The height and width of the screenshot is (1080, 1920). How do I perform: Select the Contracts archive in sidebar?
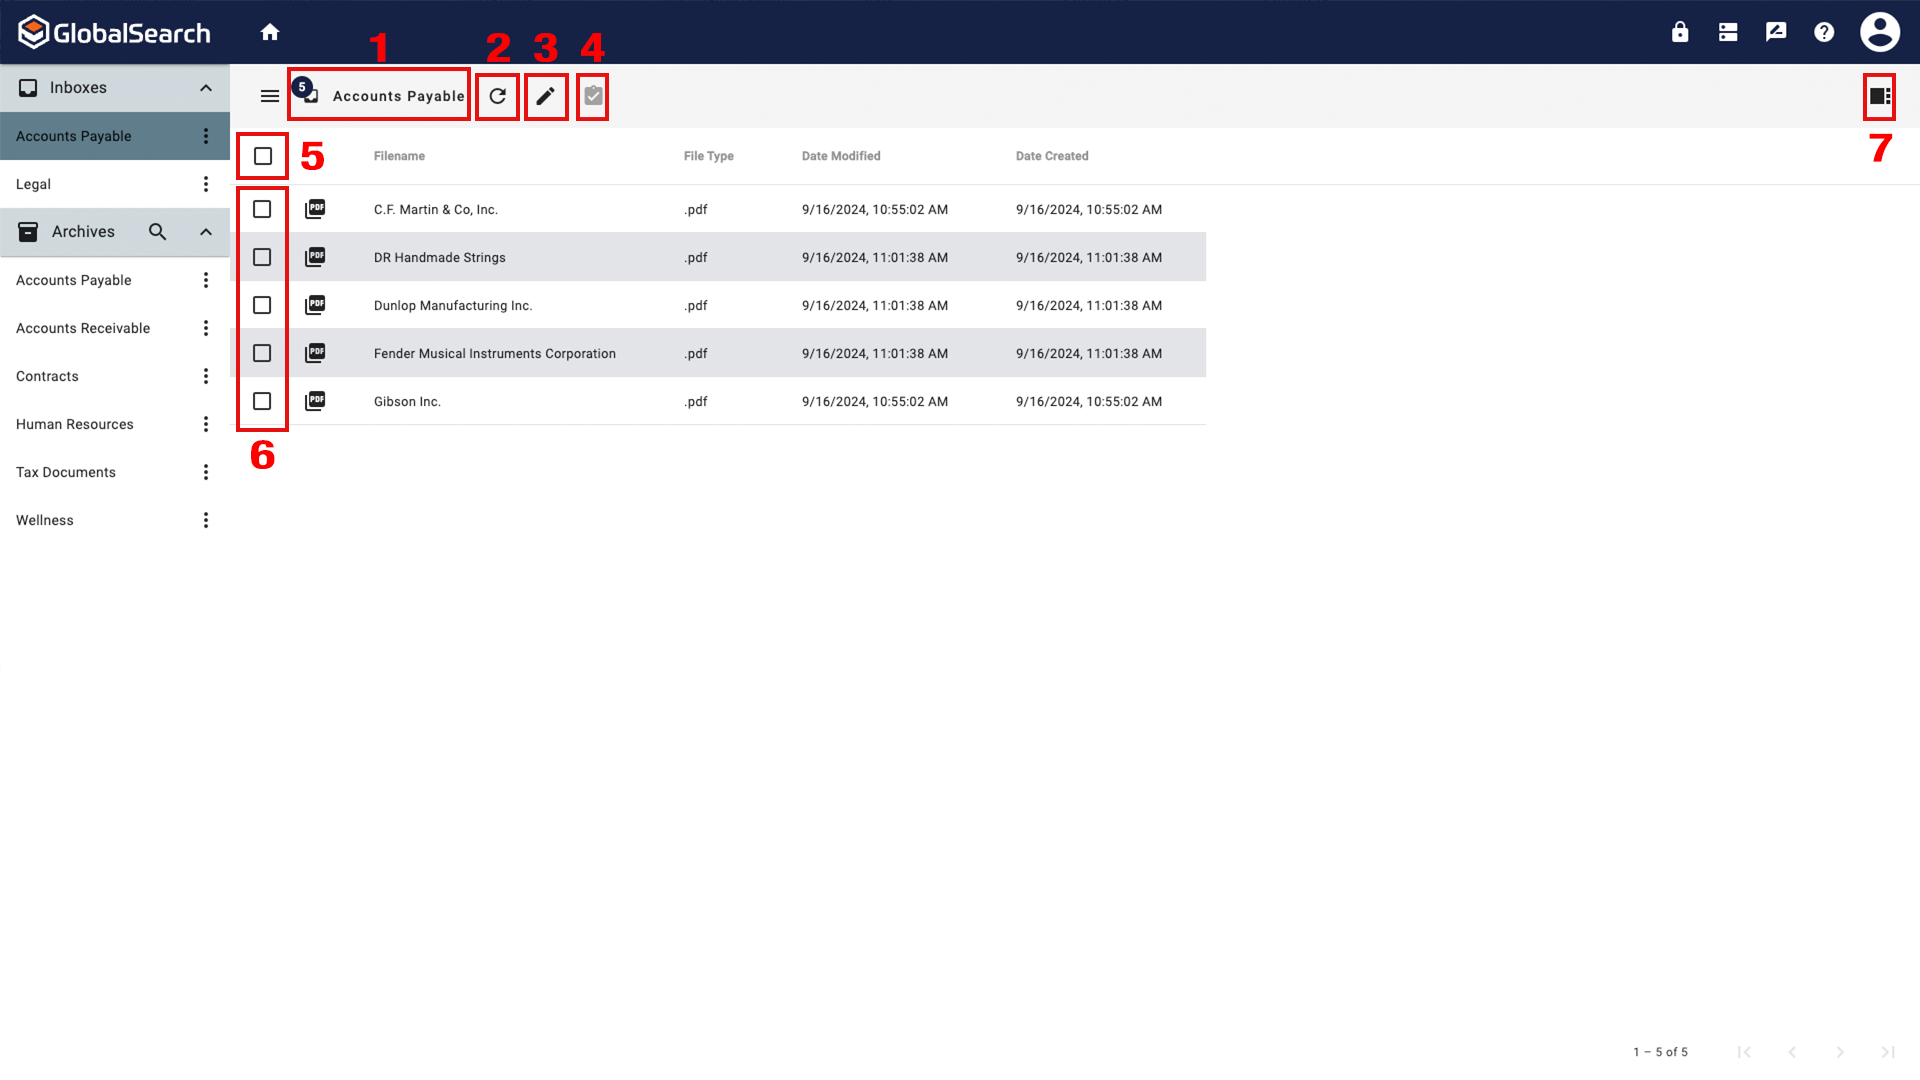pyautogui.click(x=46, y=376)
